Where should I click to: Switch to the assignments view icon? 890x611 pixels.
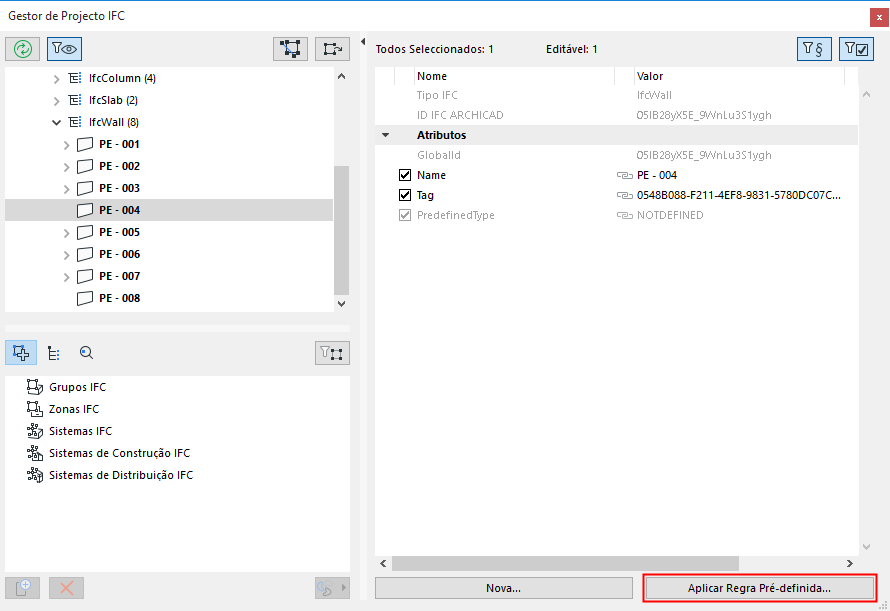pyautogui.click(x=21, y=353)
